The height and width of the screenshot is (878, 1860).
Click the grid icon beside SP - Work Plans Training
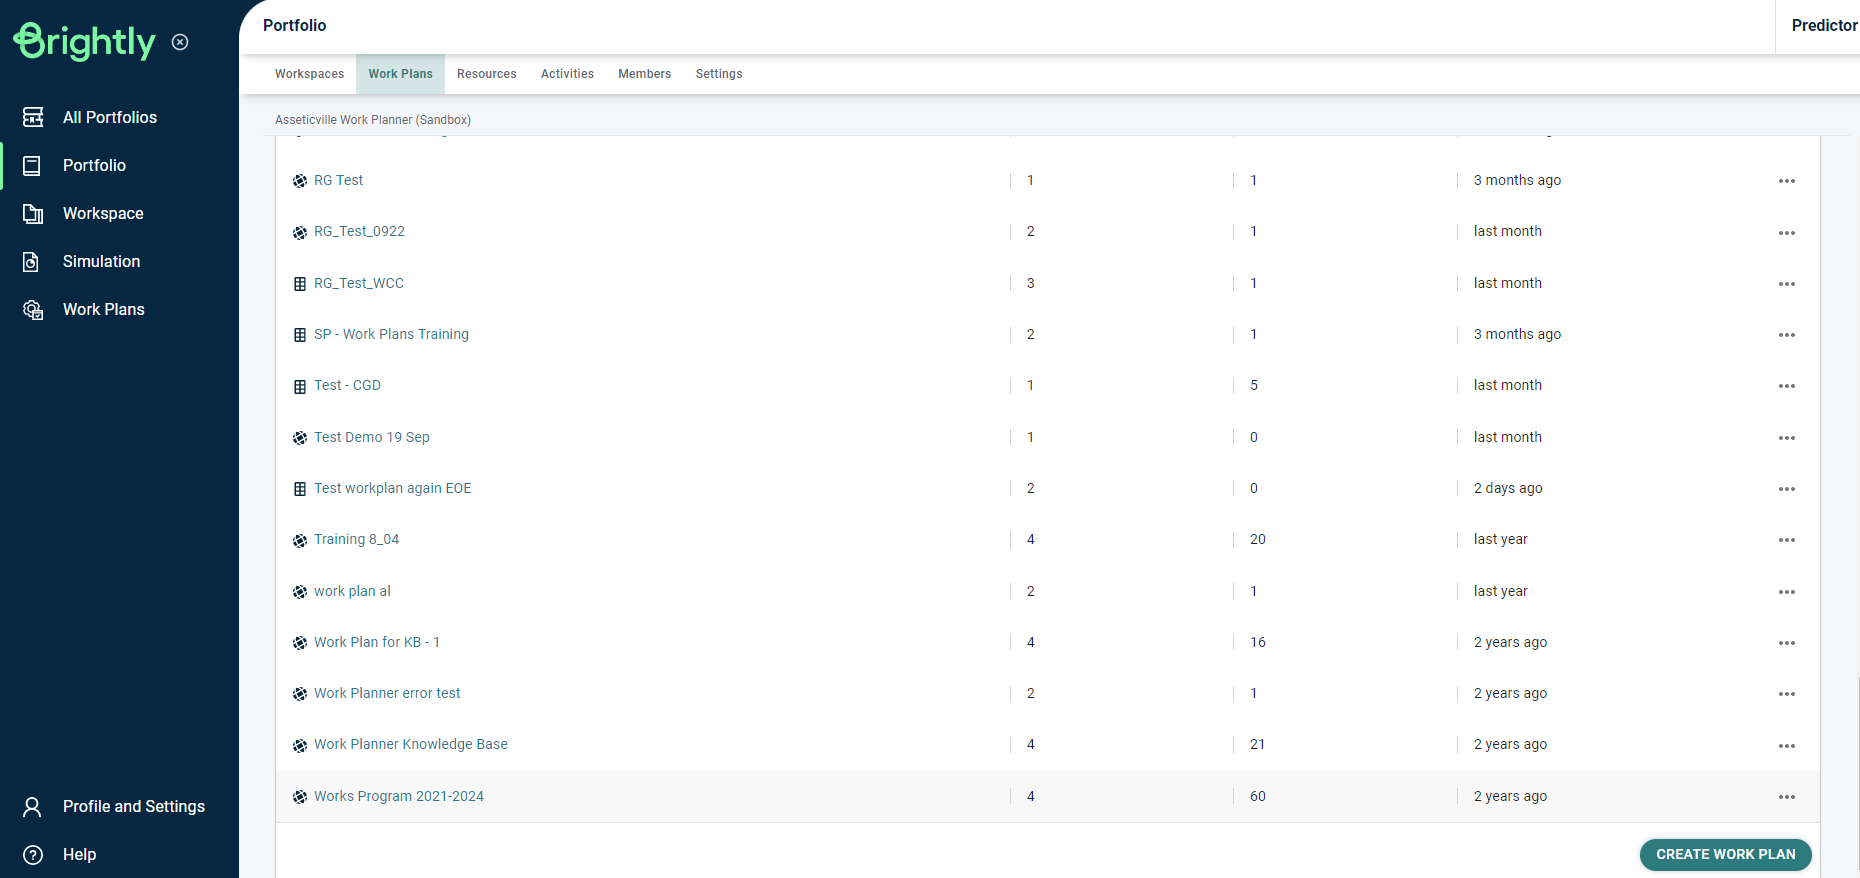[x=300, y=335]
